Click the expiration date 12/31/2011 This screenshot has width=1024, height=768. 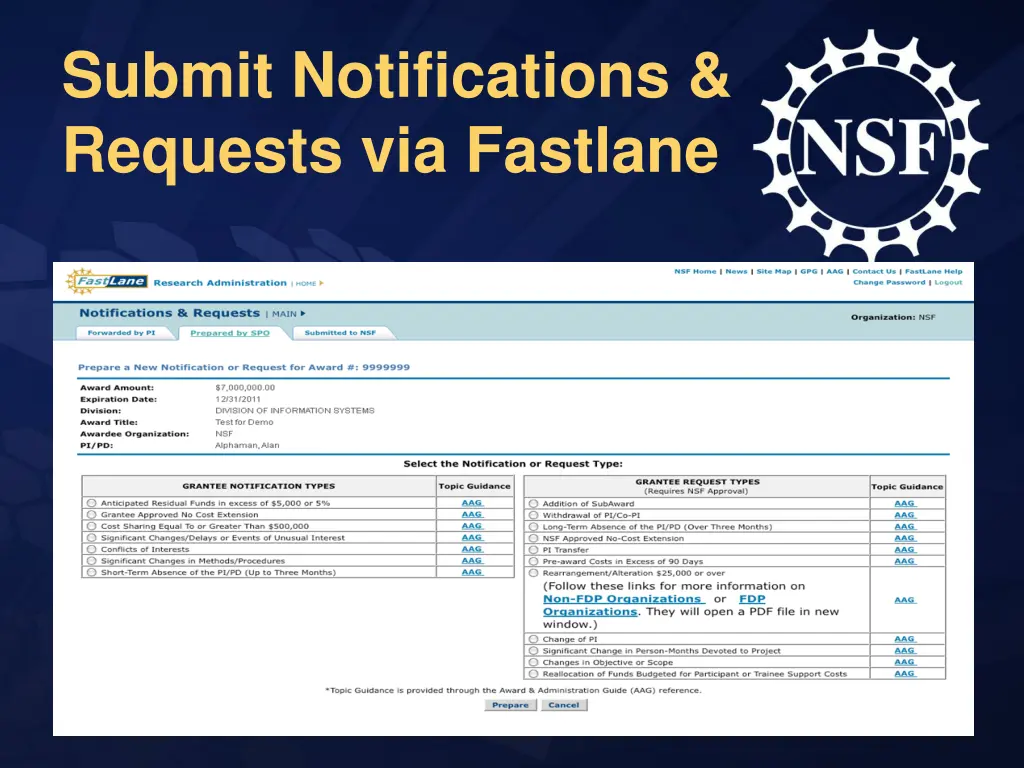pos(238,399)
